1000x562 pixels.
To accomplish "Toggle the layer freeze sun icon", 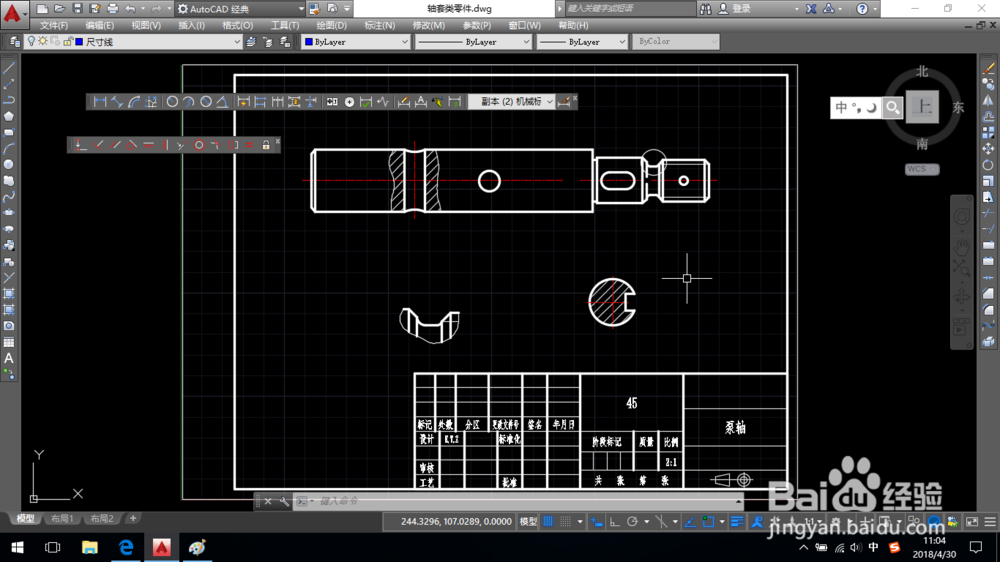I will pos(43,41).
